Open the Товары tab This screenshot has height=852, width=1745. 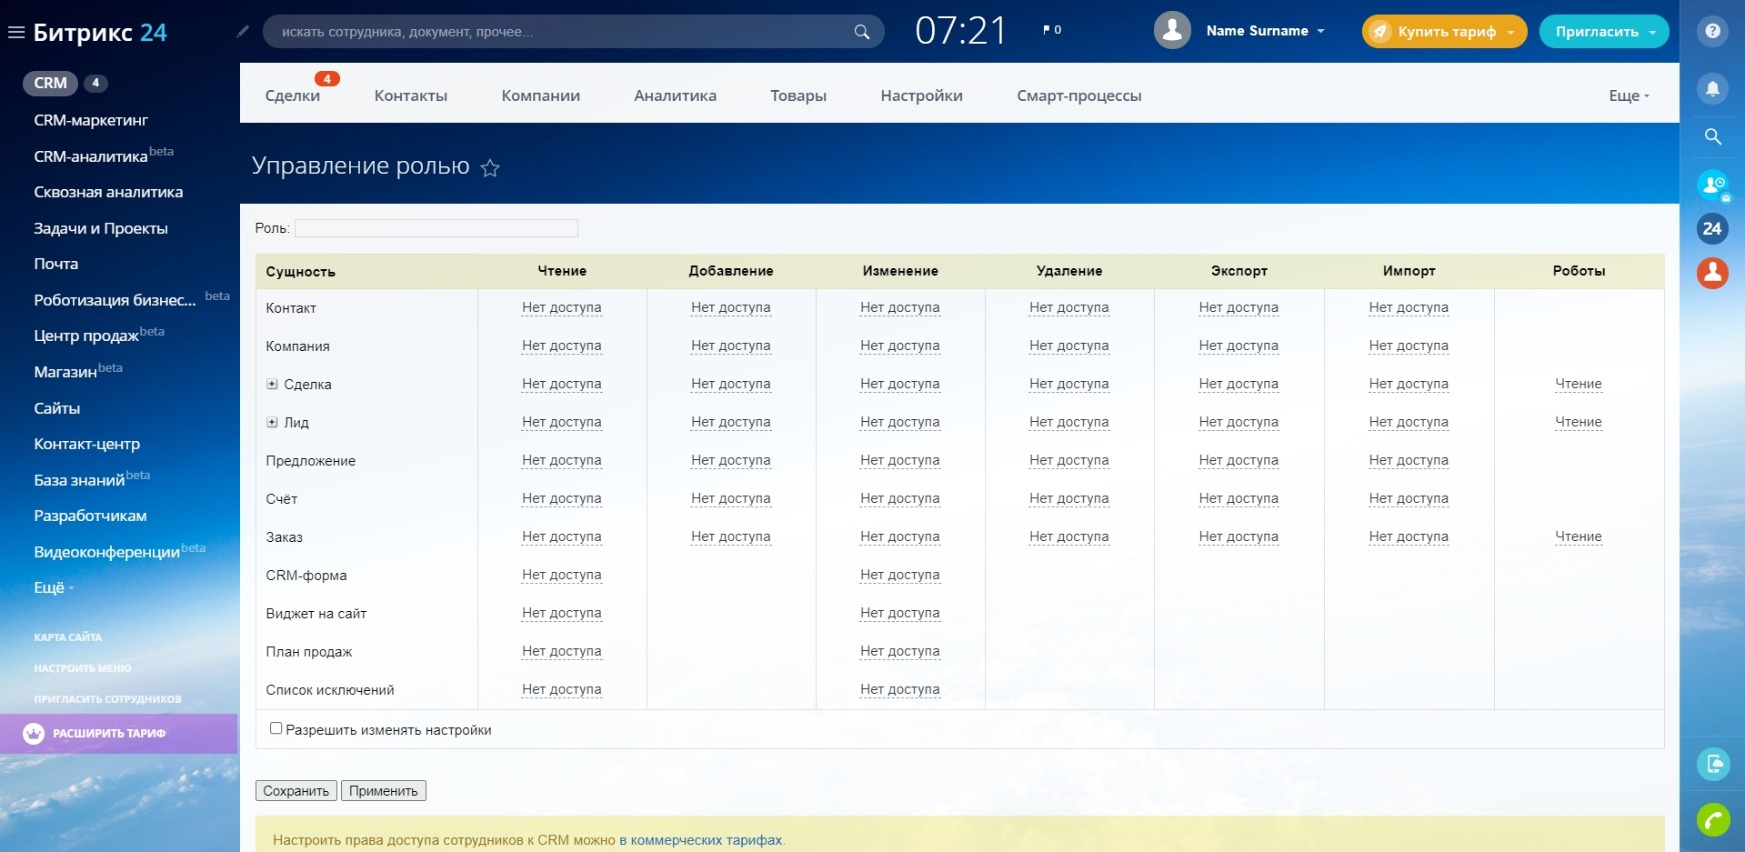[x=798, y=96]
